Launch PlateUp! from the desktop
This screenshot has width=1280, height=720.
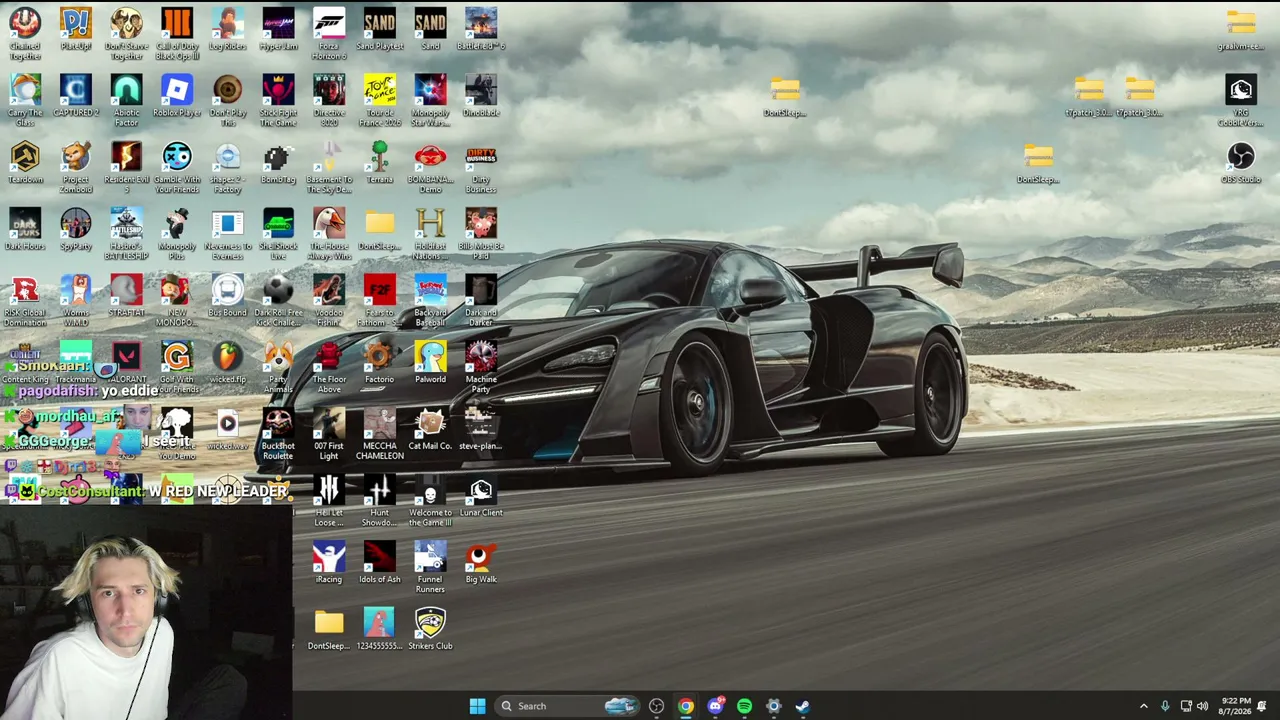coord(76,30)
